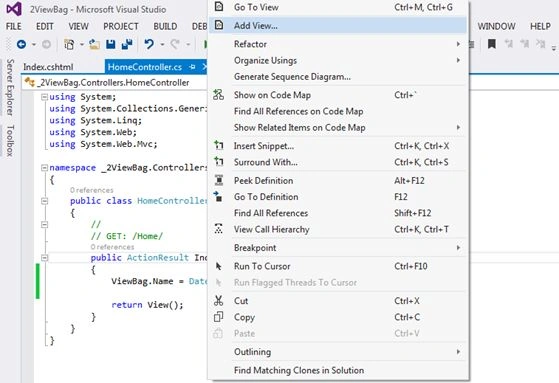The width and height of the screenshot is (559, 383).
Task: Click the Cut scissors icon
Action: click(219, 301)
